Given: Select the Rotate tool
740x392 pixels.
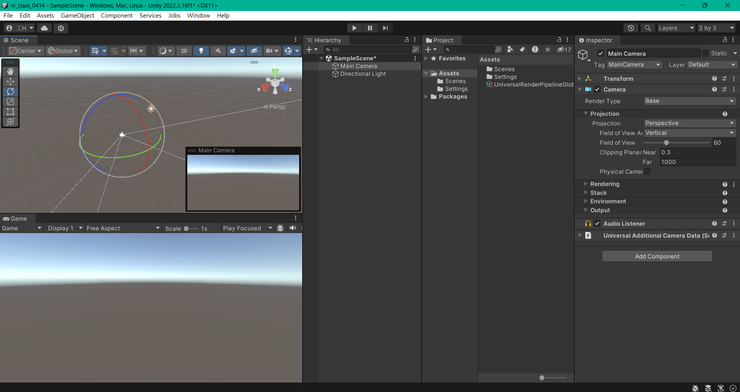Looking at the screenshot, I should pyautogui.click(x=10, y=91).
